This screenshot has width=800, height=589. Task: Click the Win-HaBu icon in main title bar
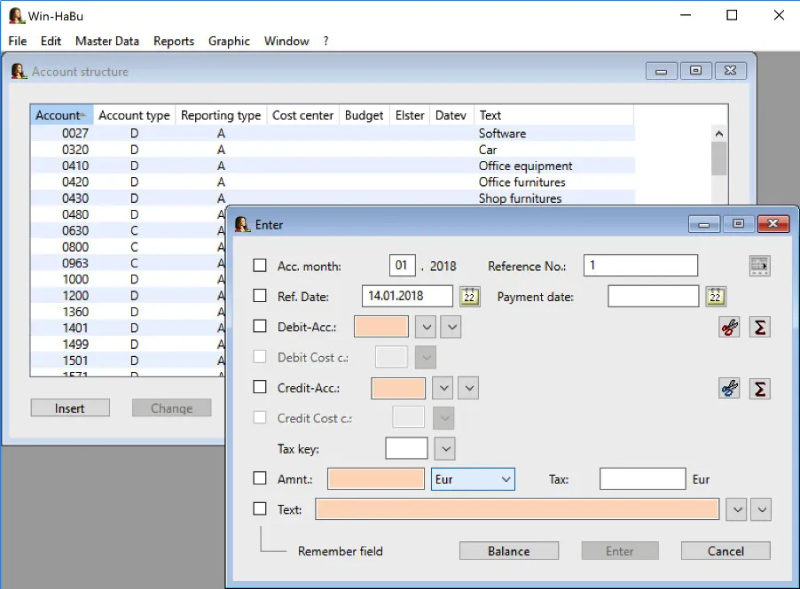[15, 16]
